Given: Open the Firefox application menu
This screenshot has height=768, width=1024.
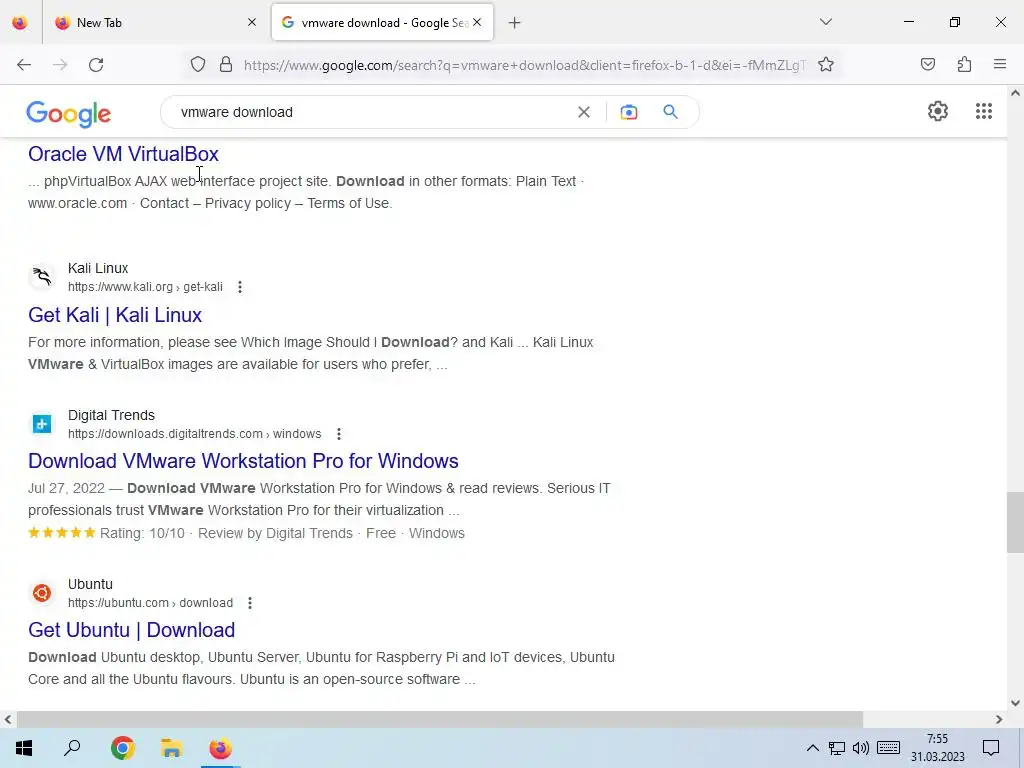Looking at the screenshot, I should (x=1000, y=64).
